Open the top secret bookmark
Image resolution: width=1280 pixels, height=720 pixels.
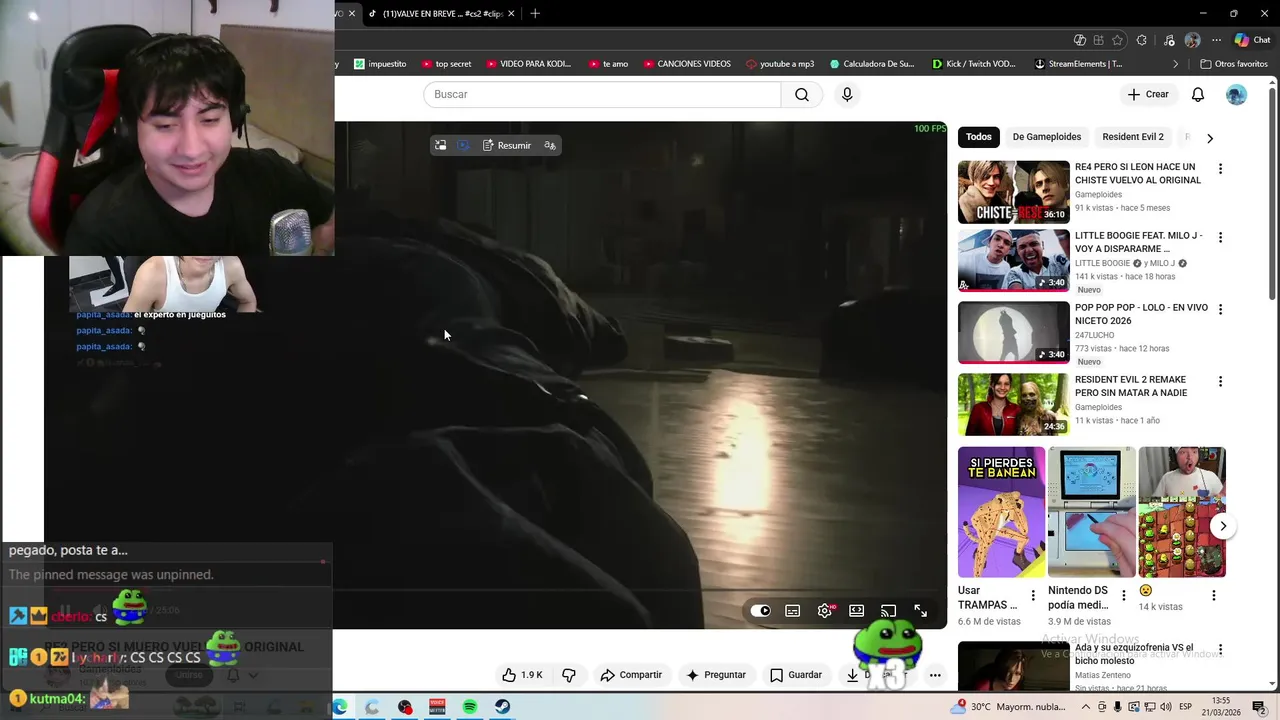tap(446, 64)
